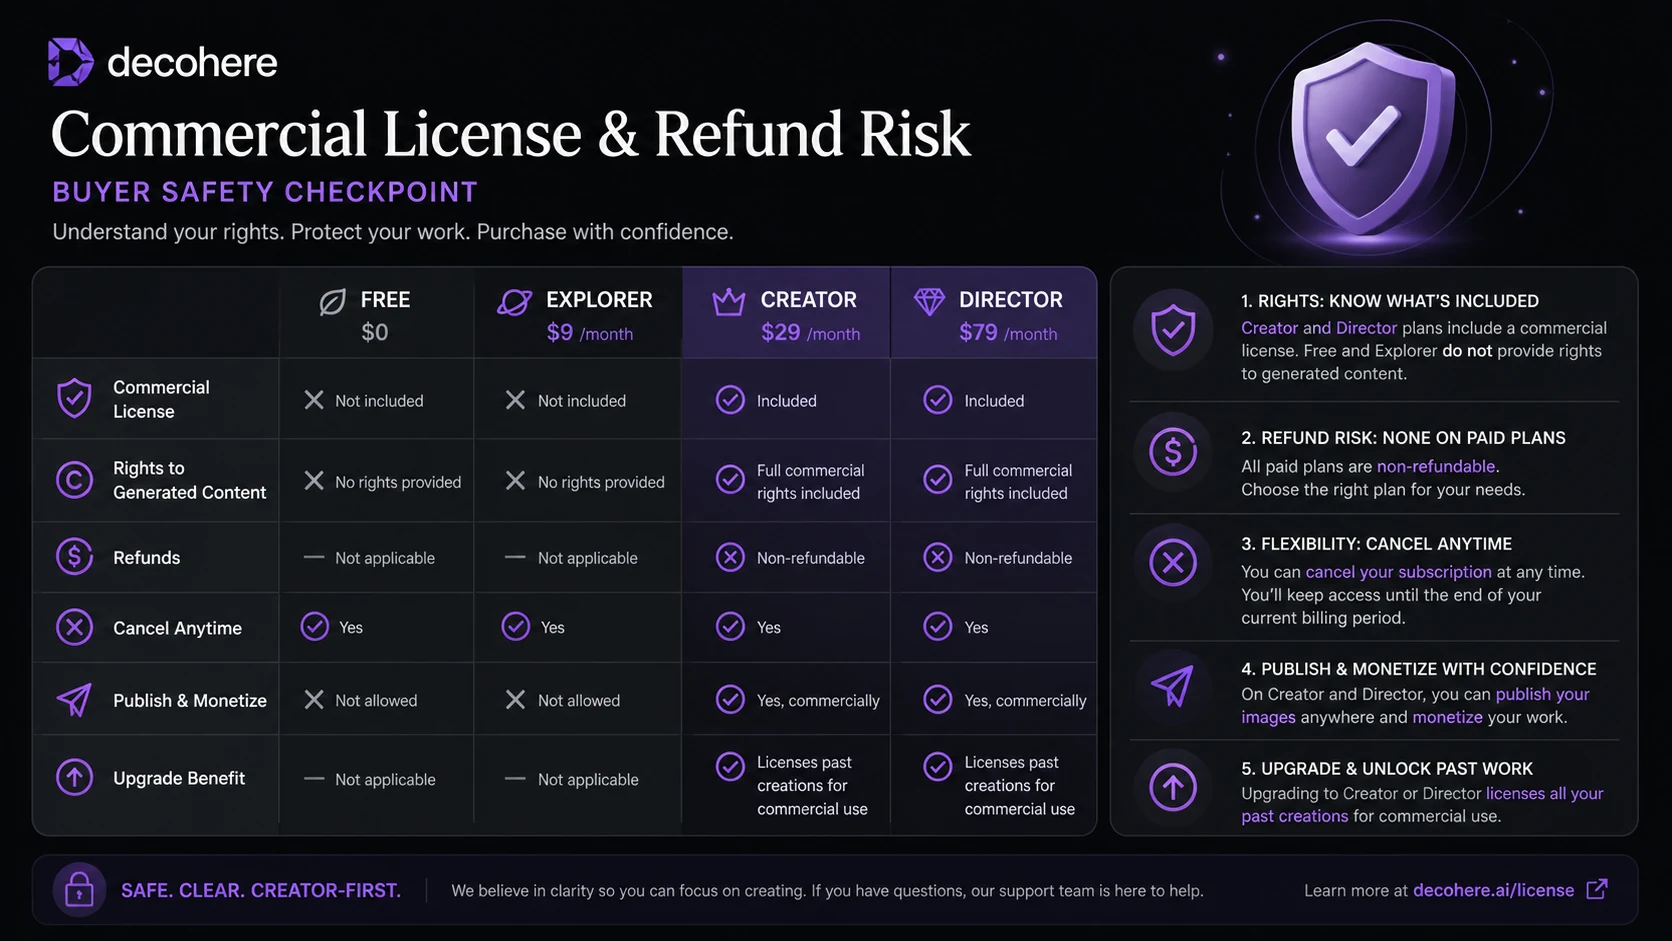Viewport: 1672px width, 941px height.
Task: Click the external link icon after decohere.ai/license
Action: (1597, 889)
